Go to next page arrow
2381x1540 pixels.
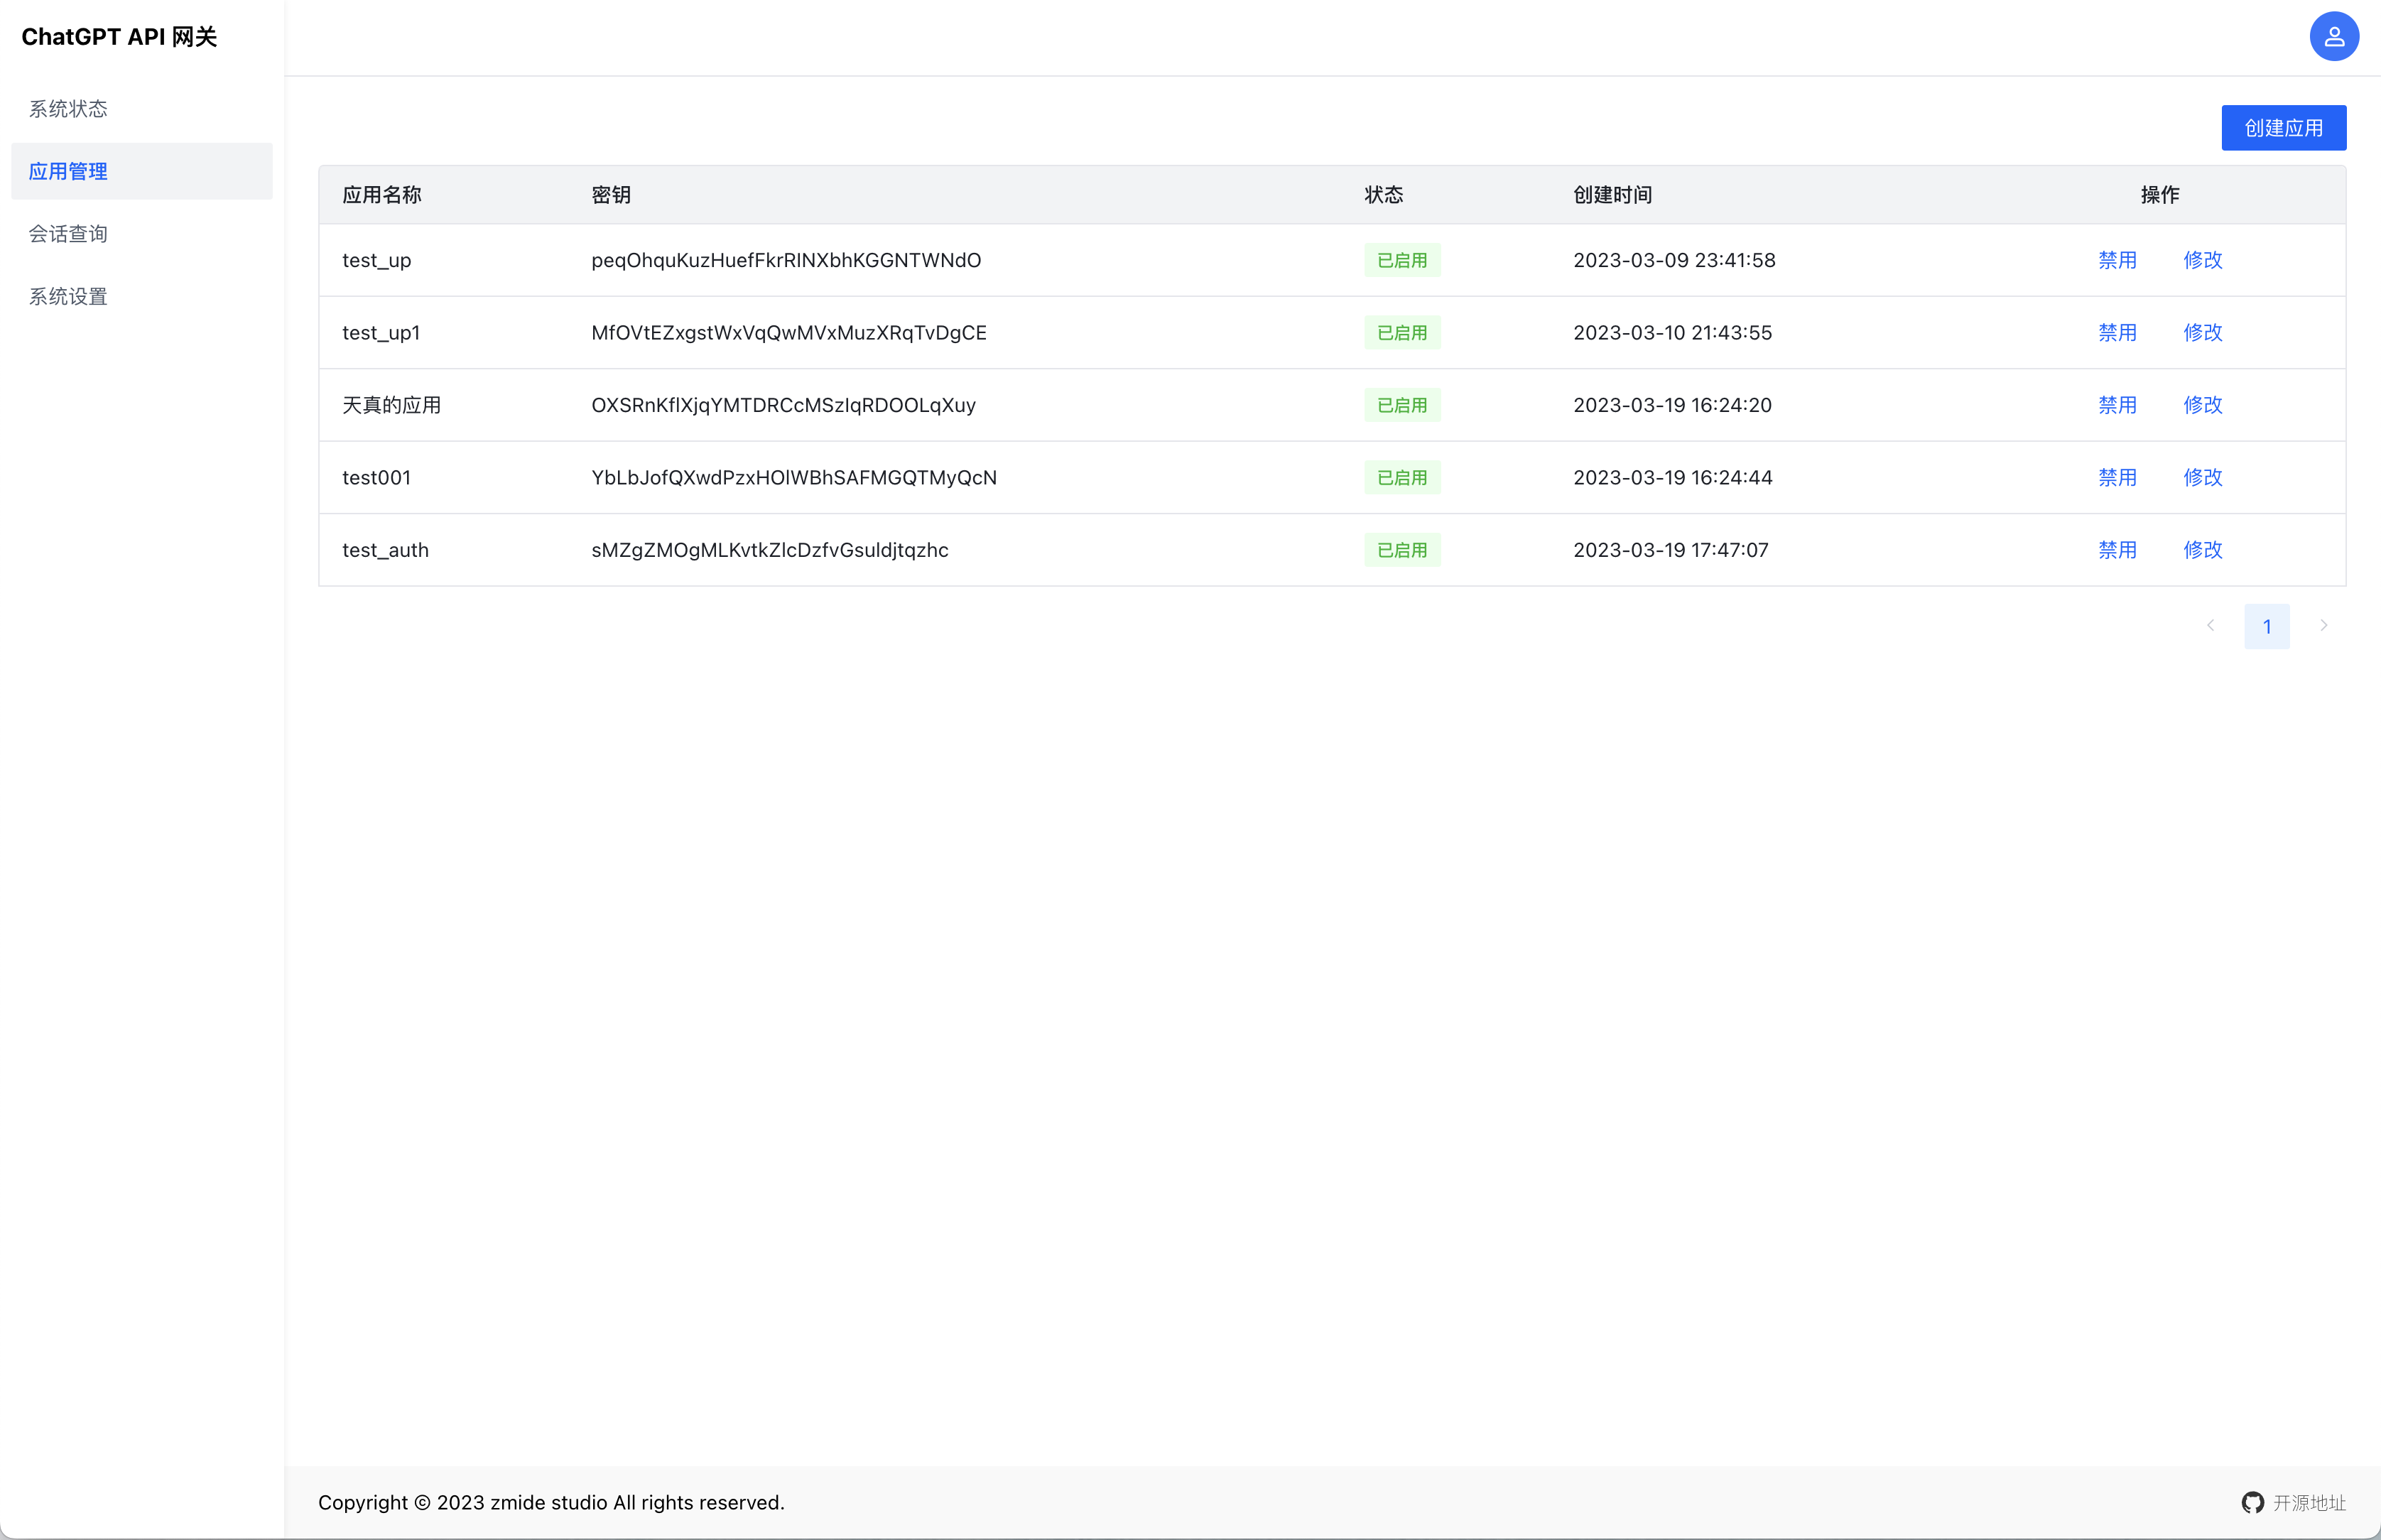click(2323, 626)
